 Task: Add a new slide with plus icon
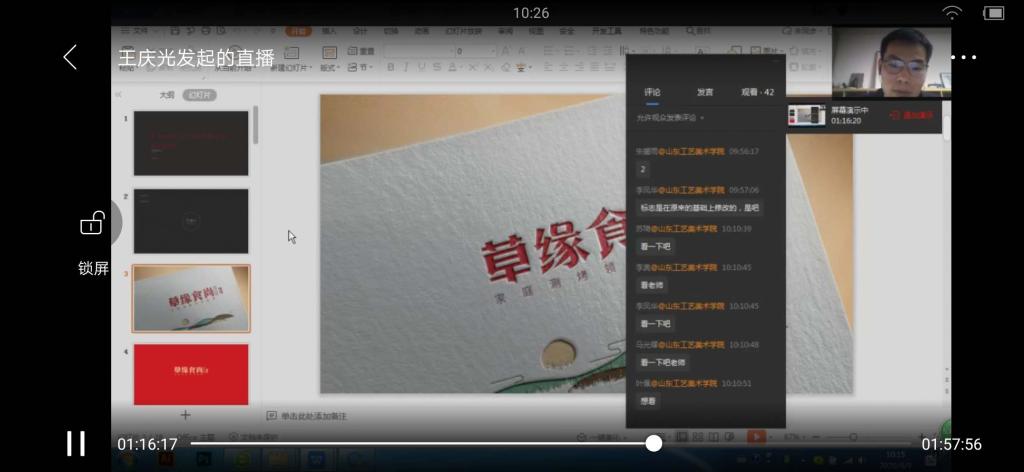[185, 415]
